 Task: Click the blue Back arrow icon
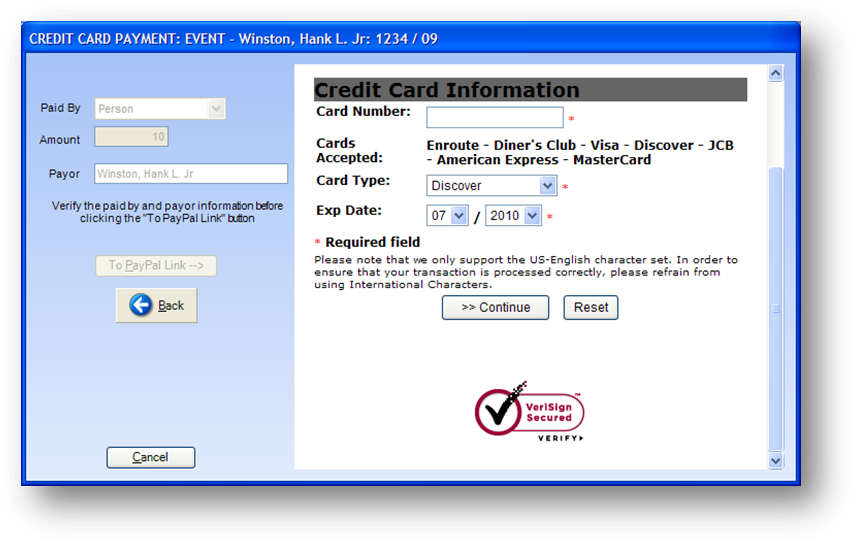pos(141,305)
